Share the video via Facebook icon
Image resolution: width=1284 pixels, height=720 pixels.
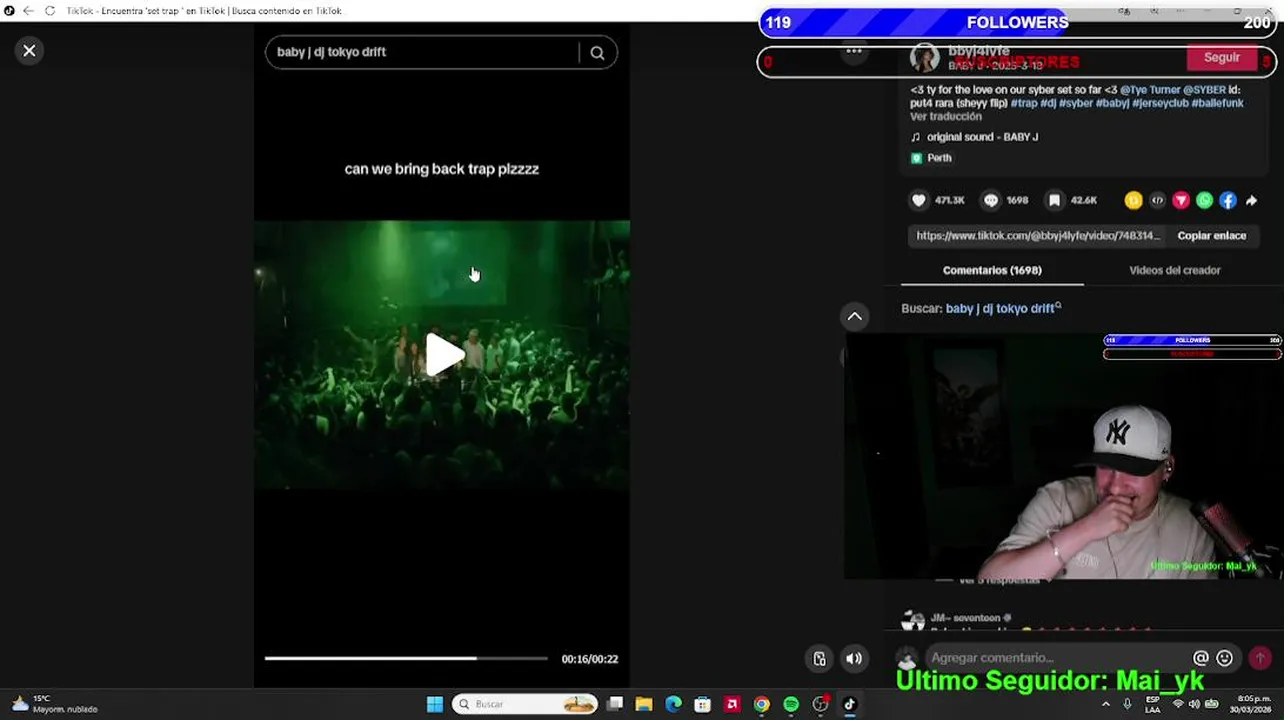pyautogui.click(x=1228, y=201)
